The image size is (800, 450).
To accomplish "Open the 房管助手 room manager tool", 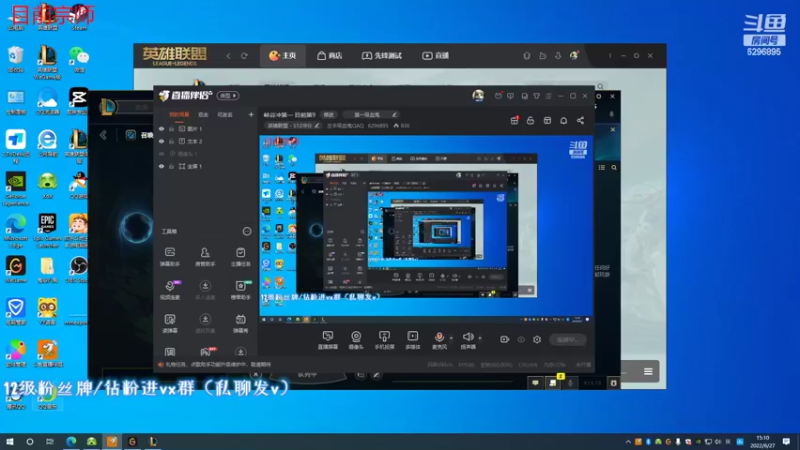I will (205, 257).
